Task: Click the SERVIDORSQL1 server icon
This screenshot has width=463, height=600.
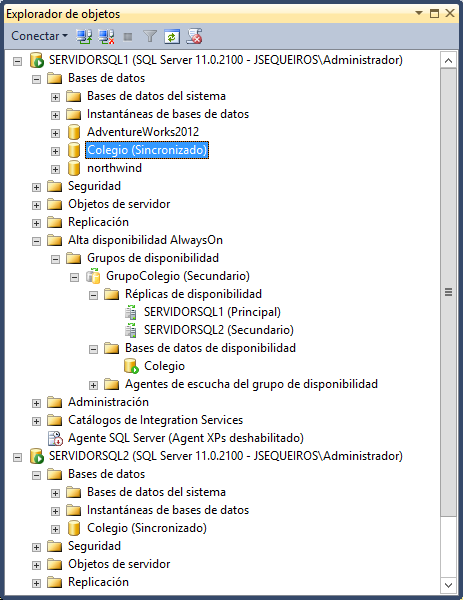Action: [37, 60]
